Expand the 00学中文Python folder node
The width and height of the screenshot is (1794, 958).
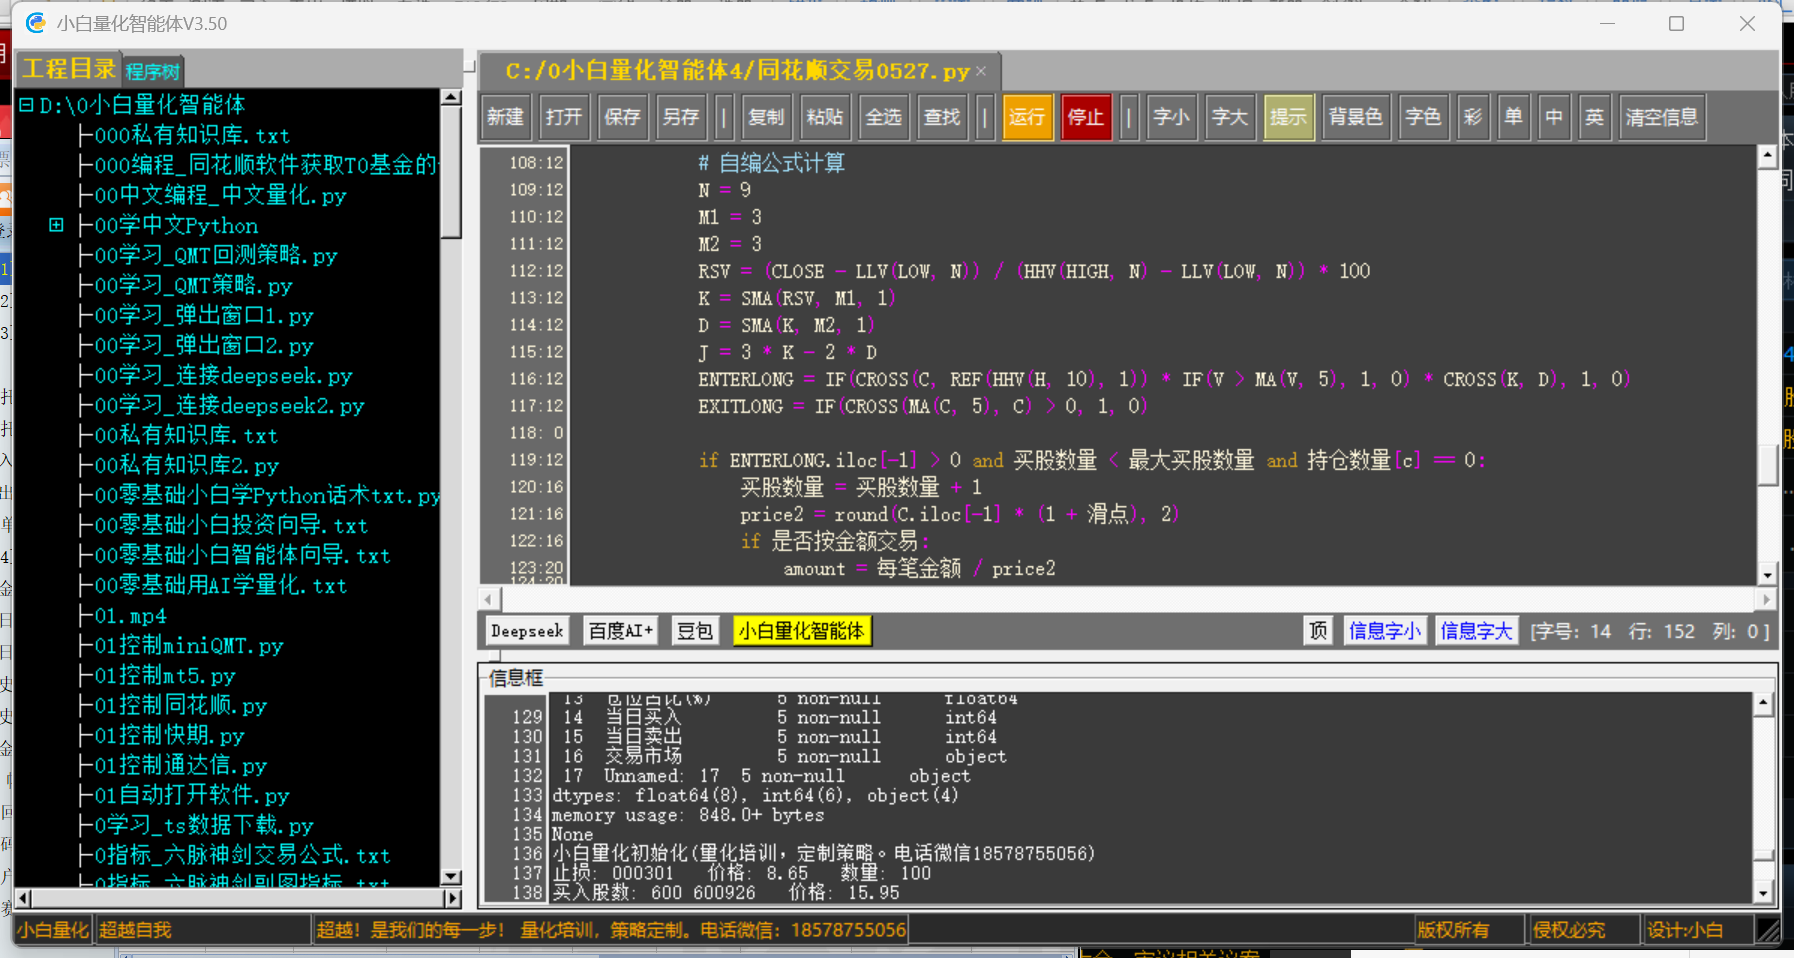point(57,225)
